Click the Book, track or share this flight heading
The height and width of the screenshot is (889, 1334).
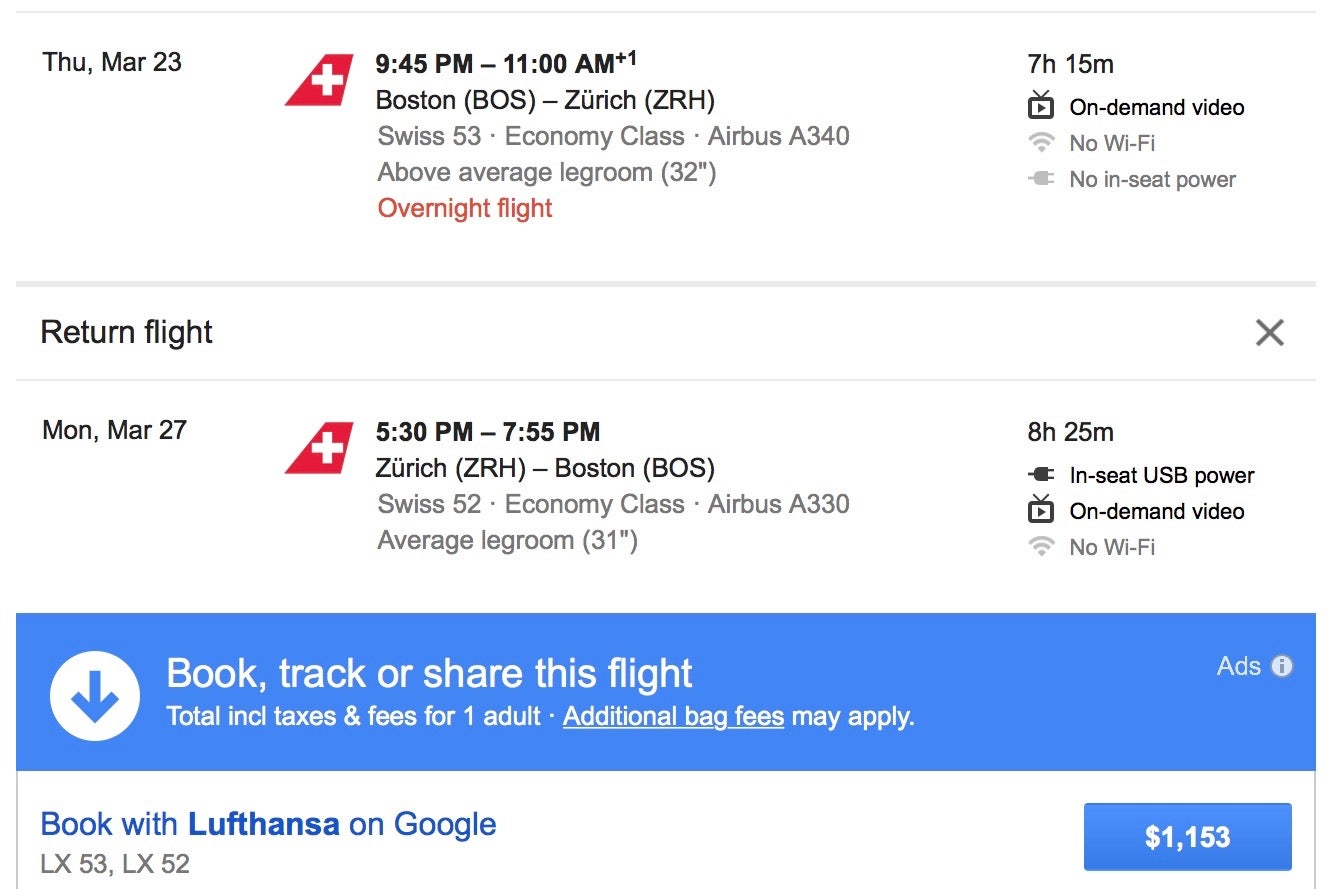(429, 673)
